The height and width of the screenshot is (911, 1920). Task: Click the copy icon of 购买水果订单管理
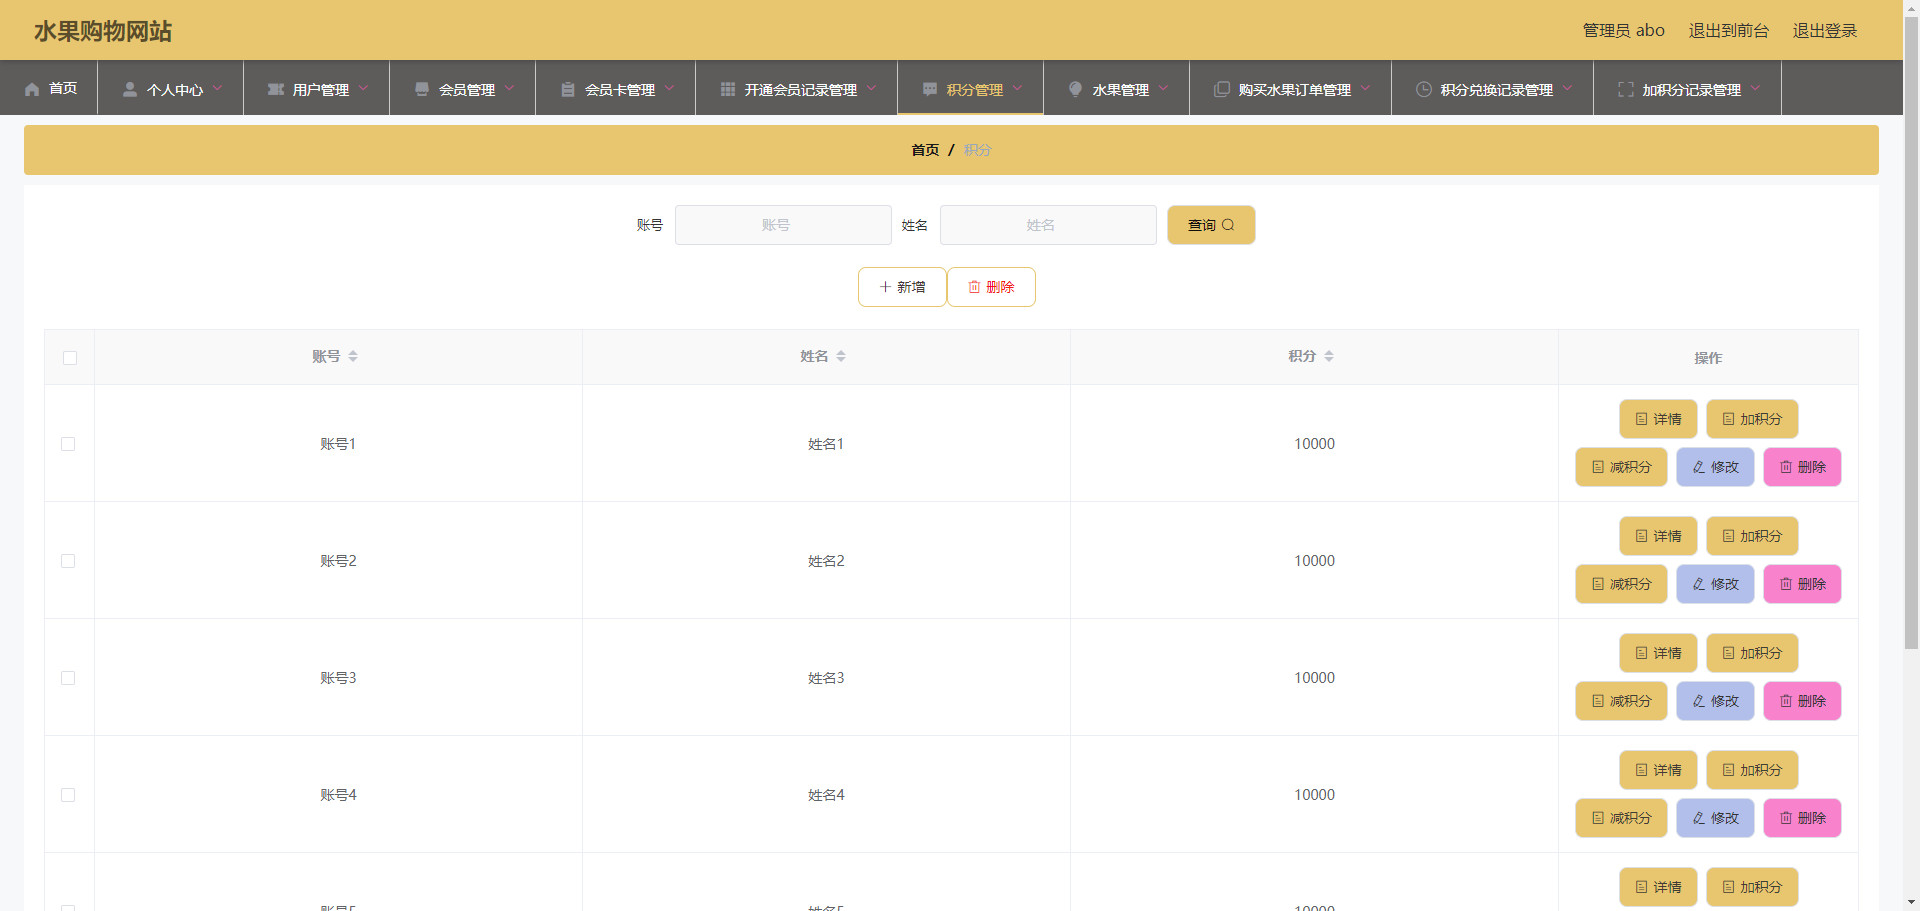pyautogui.click(x=1222, y=89)
